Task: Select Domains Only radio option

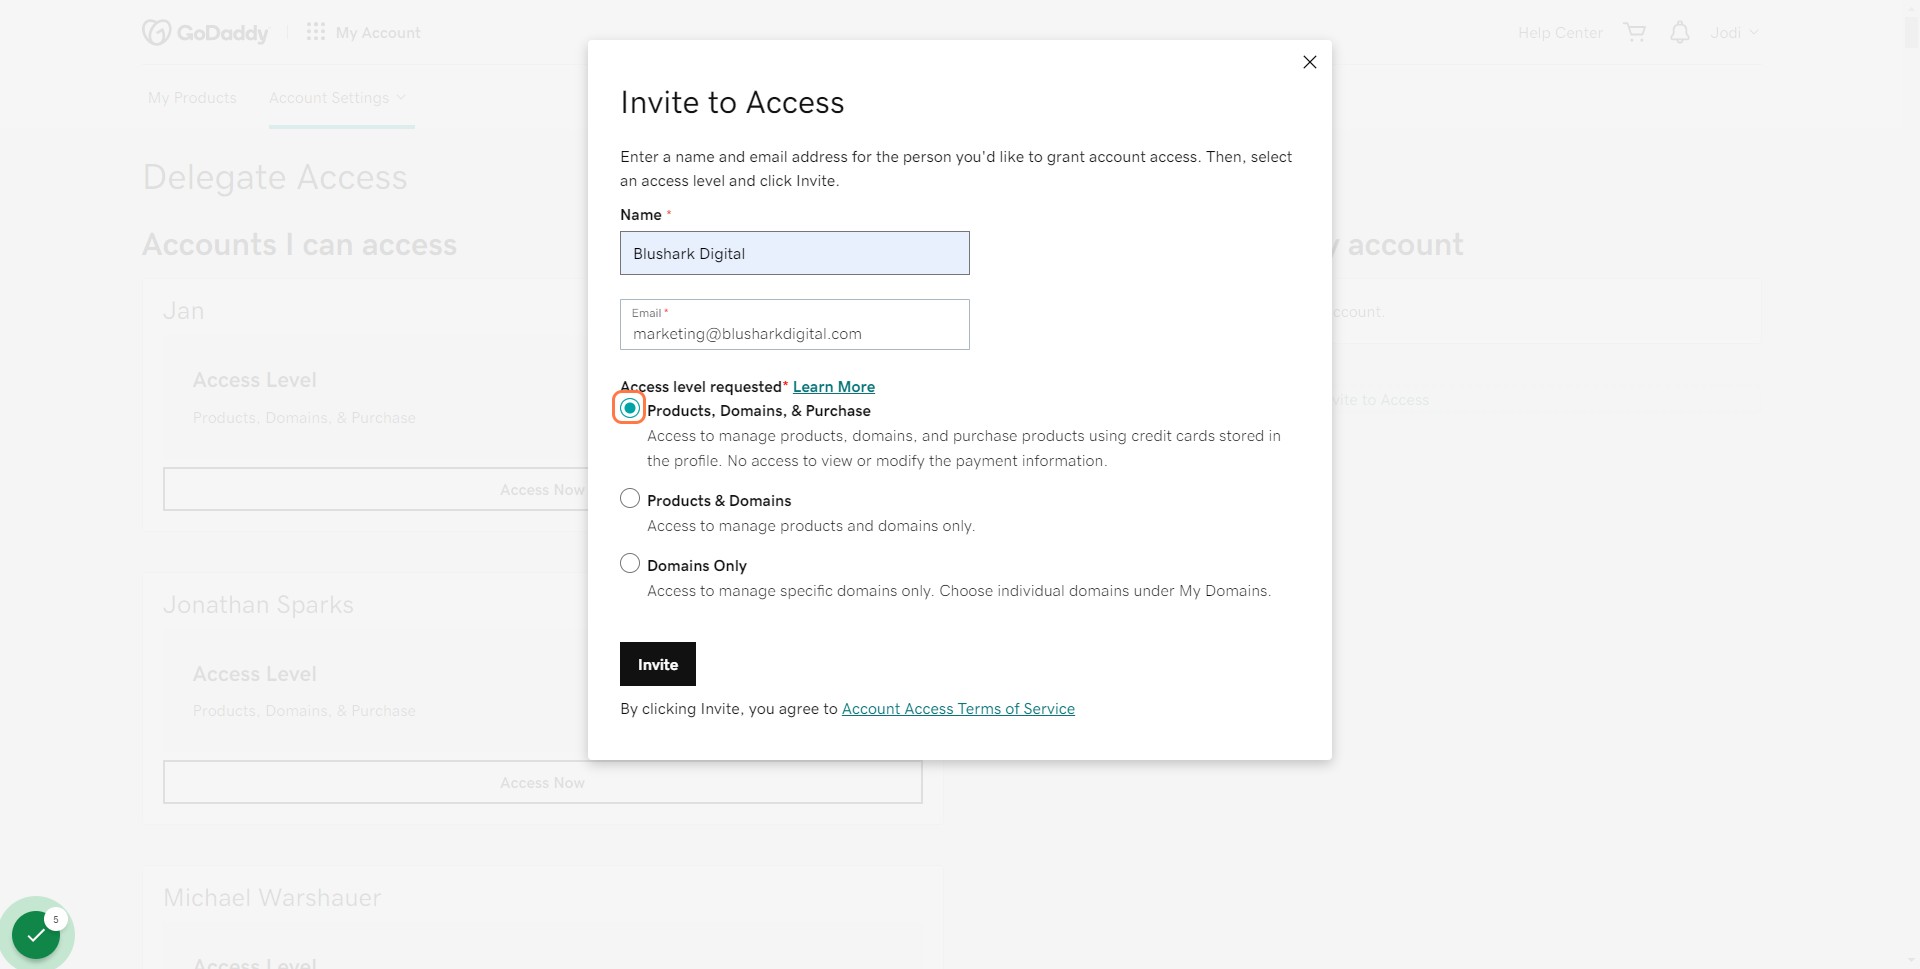Action: coord(630,563)
